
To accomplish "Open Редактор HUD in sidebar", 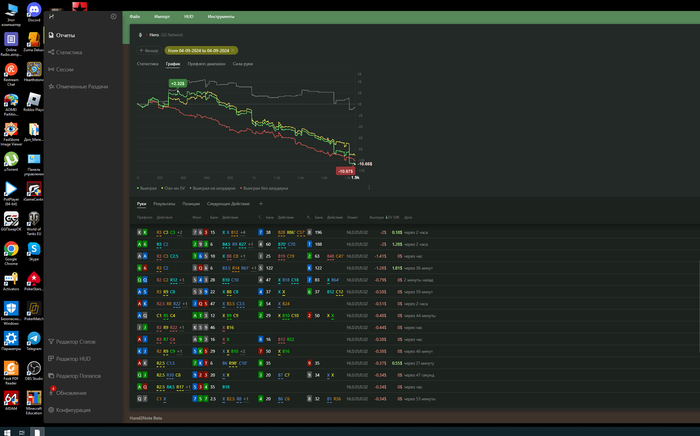I will [x=73, y=358].
